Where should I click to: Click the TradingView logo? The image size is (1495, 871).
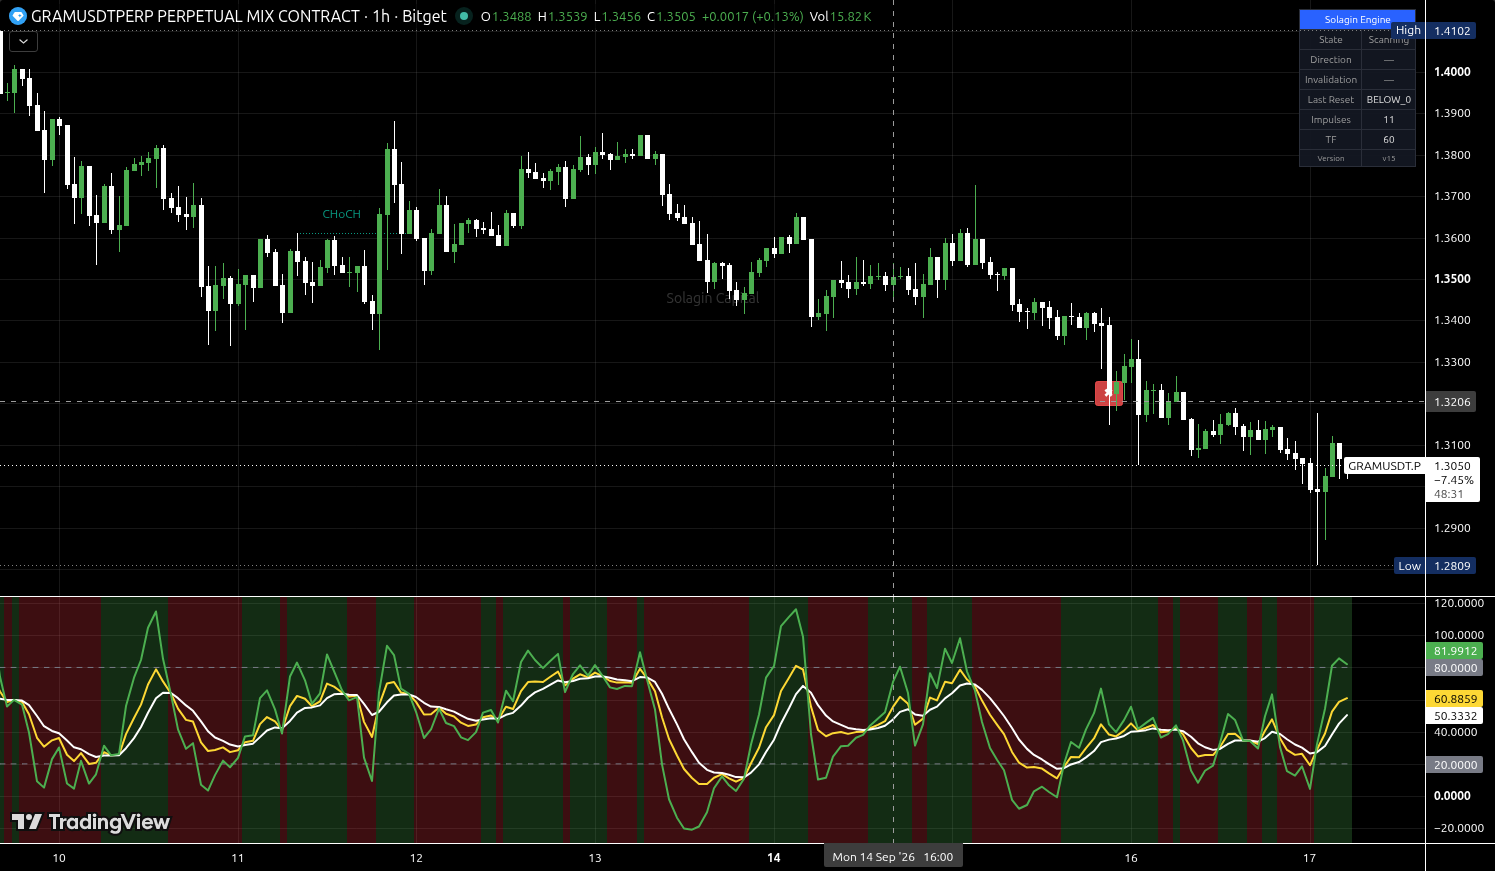click(90, 822)
